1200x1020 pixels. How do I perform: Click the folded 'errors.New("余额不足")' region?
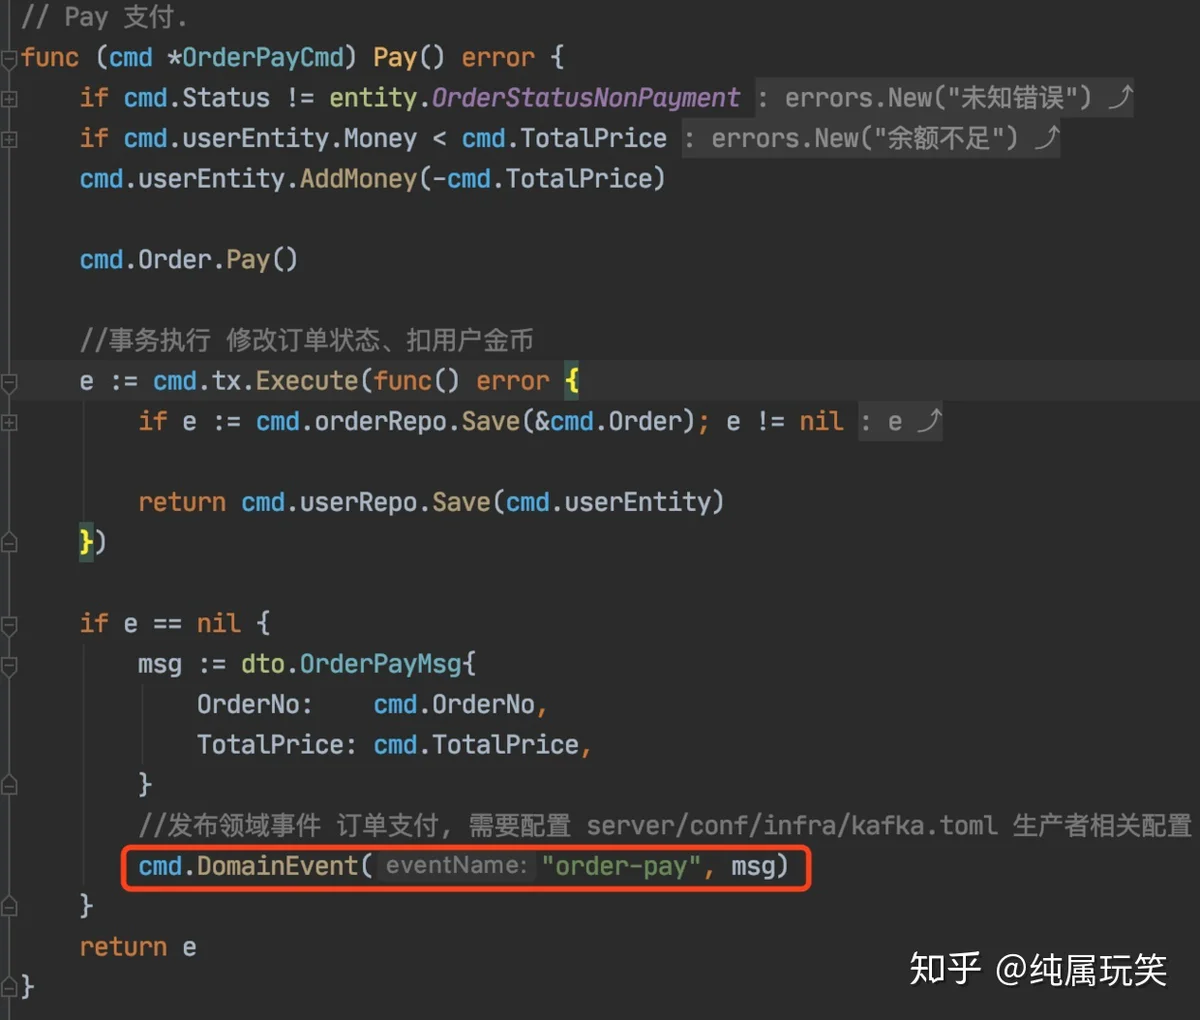870,138
